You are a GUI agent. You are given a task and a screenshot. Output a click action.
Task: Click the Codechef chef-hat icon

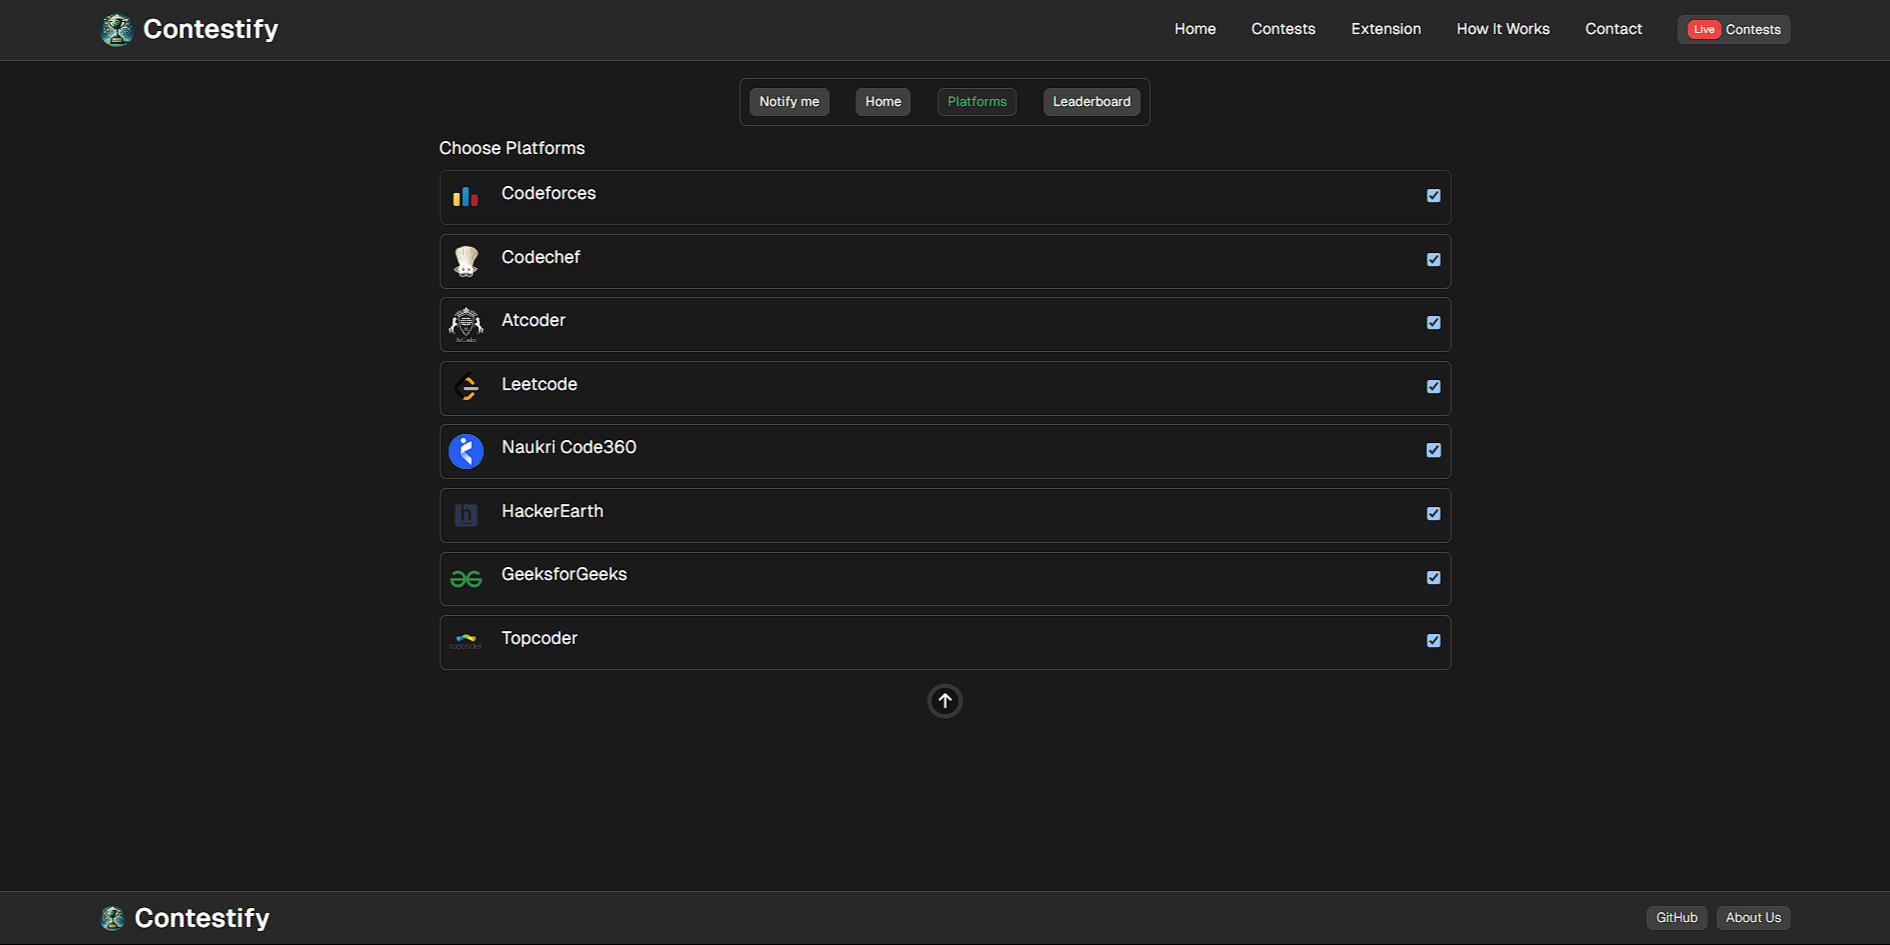[466, 260]
